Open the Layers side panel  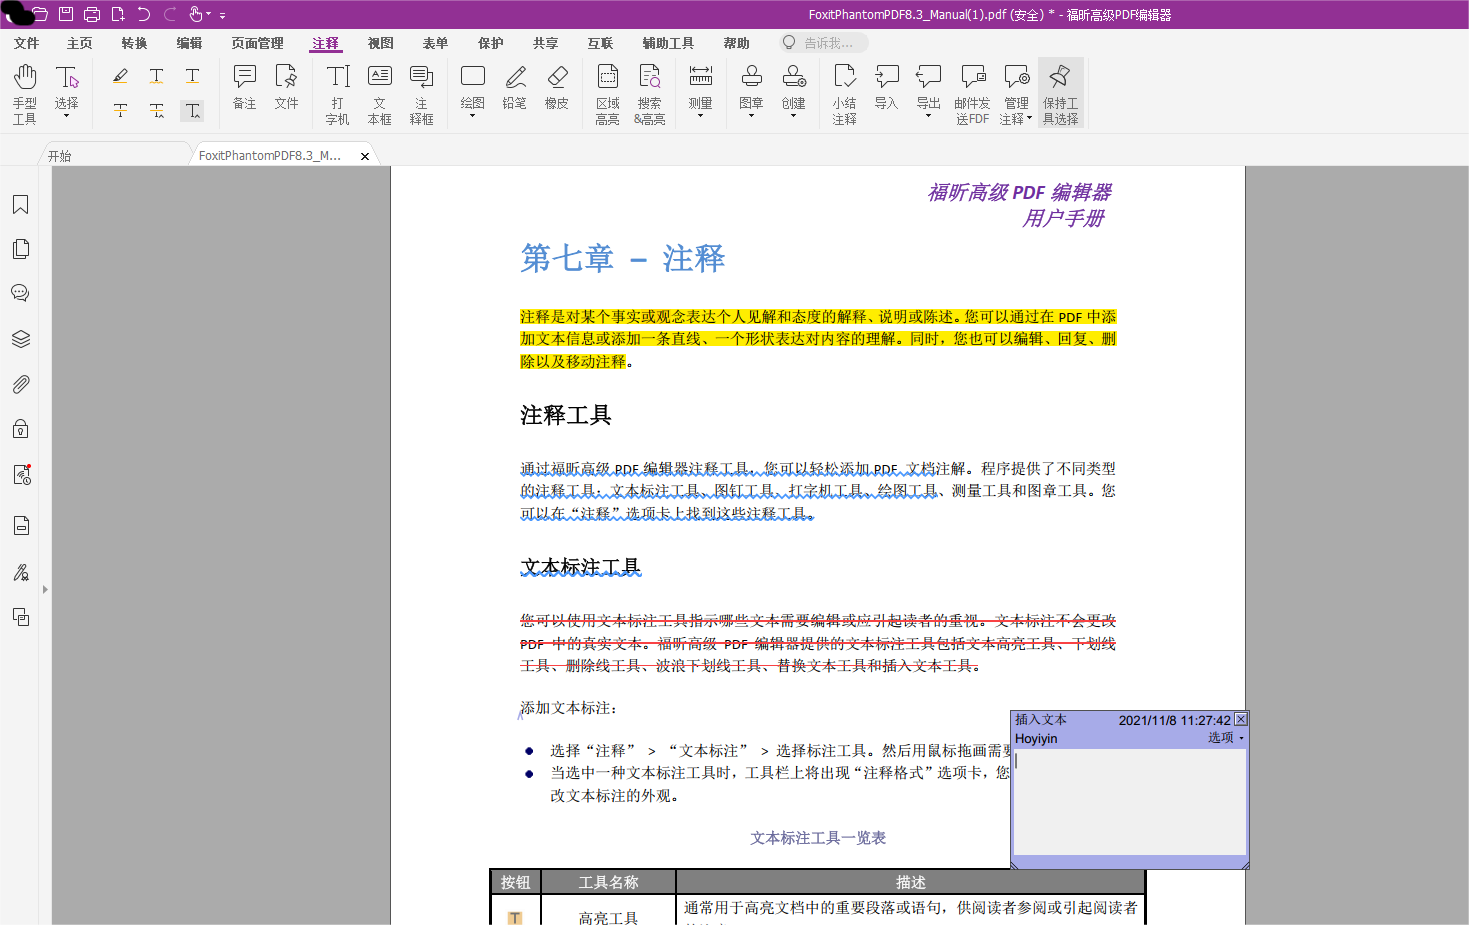click(x=20, y=339)
